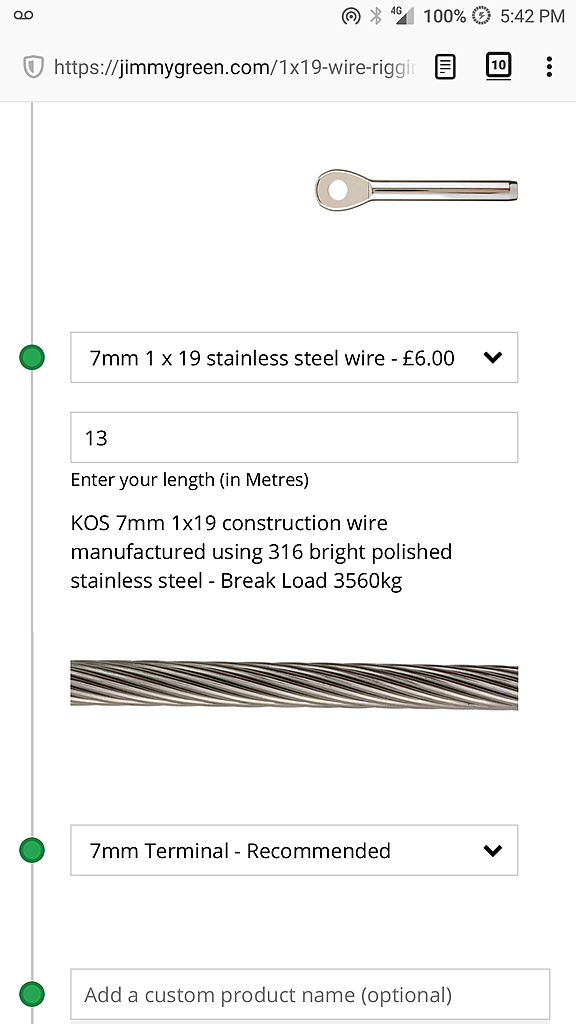Tap the hotspot status icon
The image size is (576, 1024).
(x=351, y=16)
